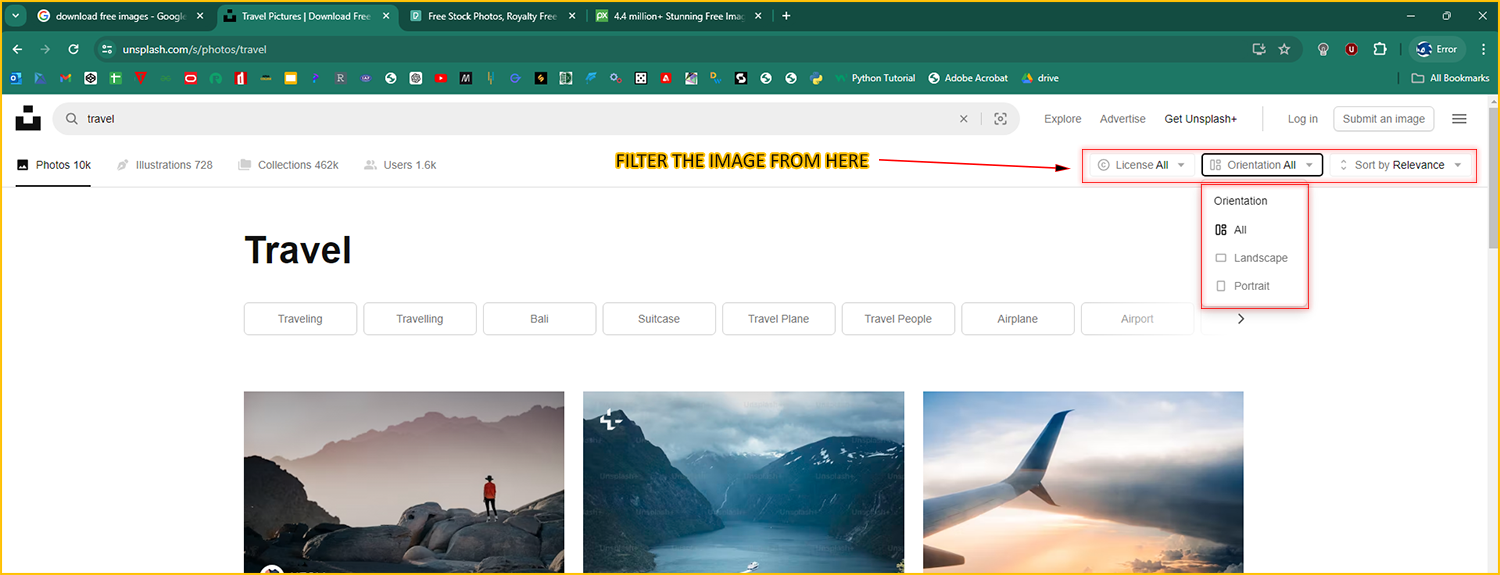1500x575 pixels.
Task: Click the visual search camera icon
Action: click(x=1000, y=119)
